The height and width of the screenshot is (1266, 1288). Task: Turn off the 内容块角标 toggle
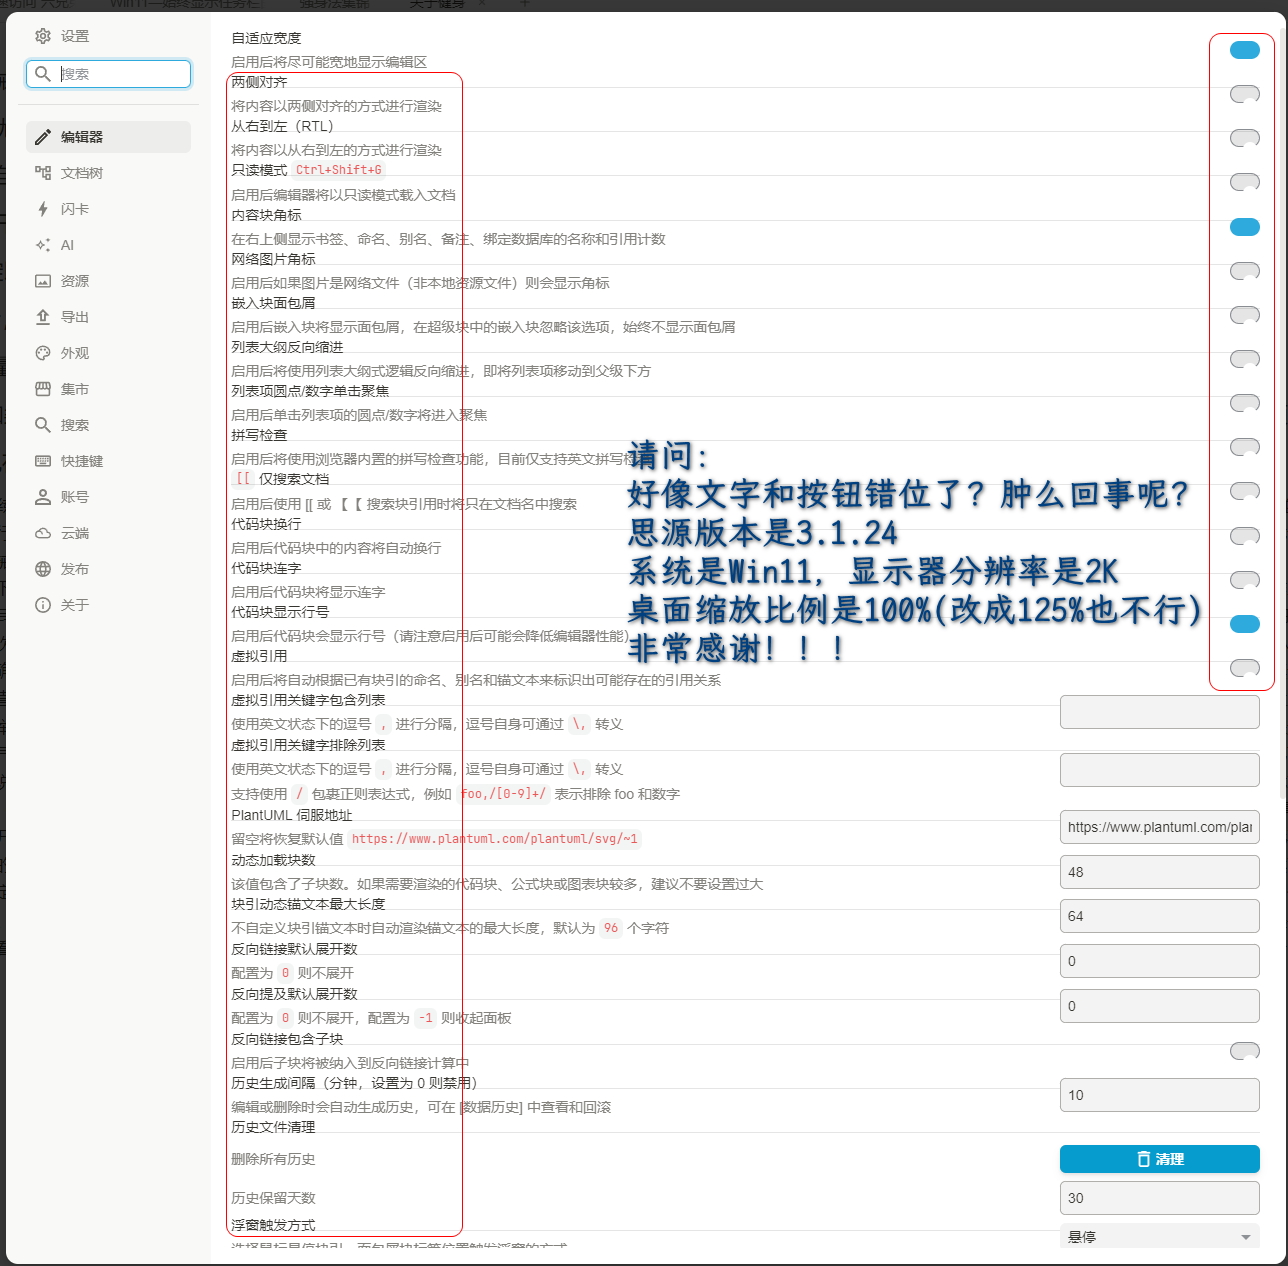(x=1245, y=227)
